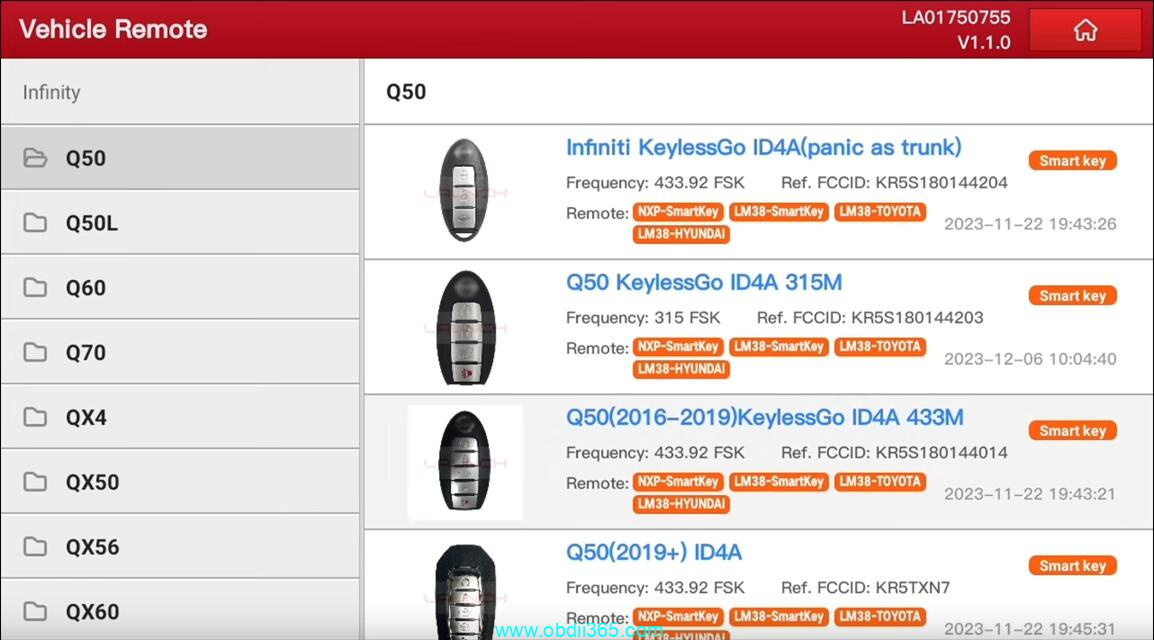Go to the home screen icon

pos(1085,30)
